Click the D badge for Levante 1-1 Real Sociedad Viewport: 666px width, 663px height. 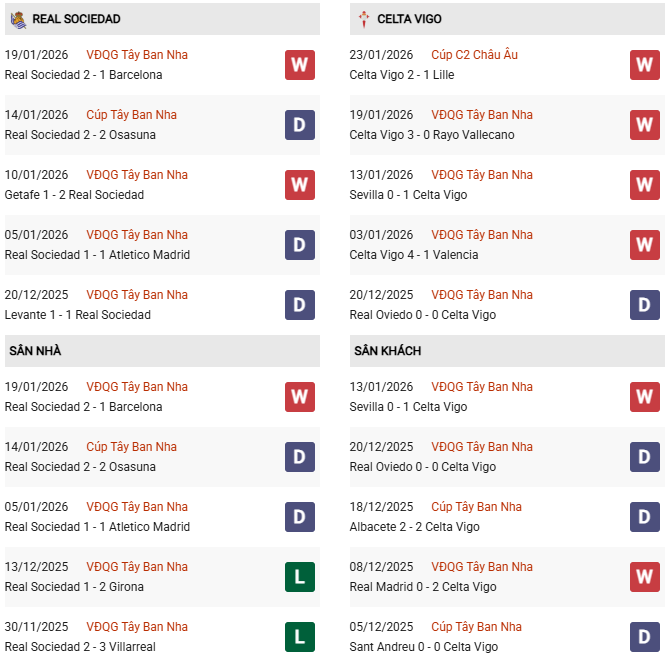tap(300, 305)
